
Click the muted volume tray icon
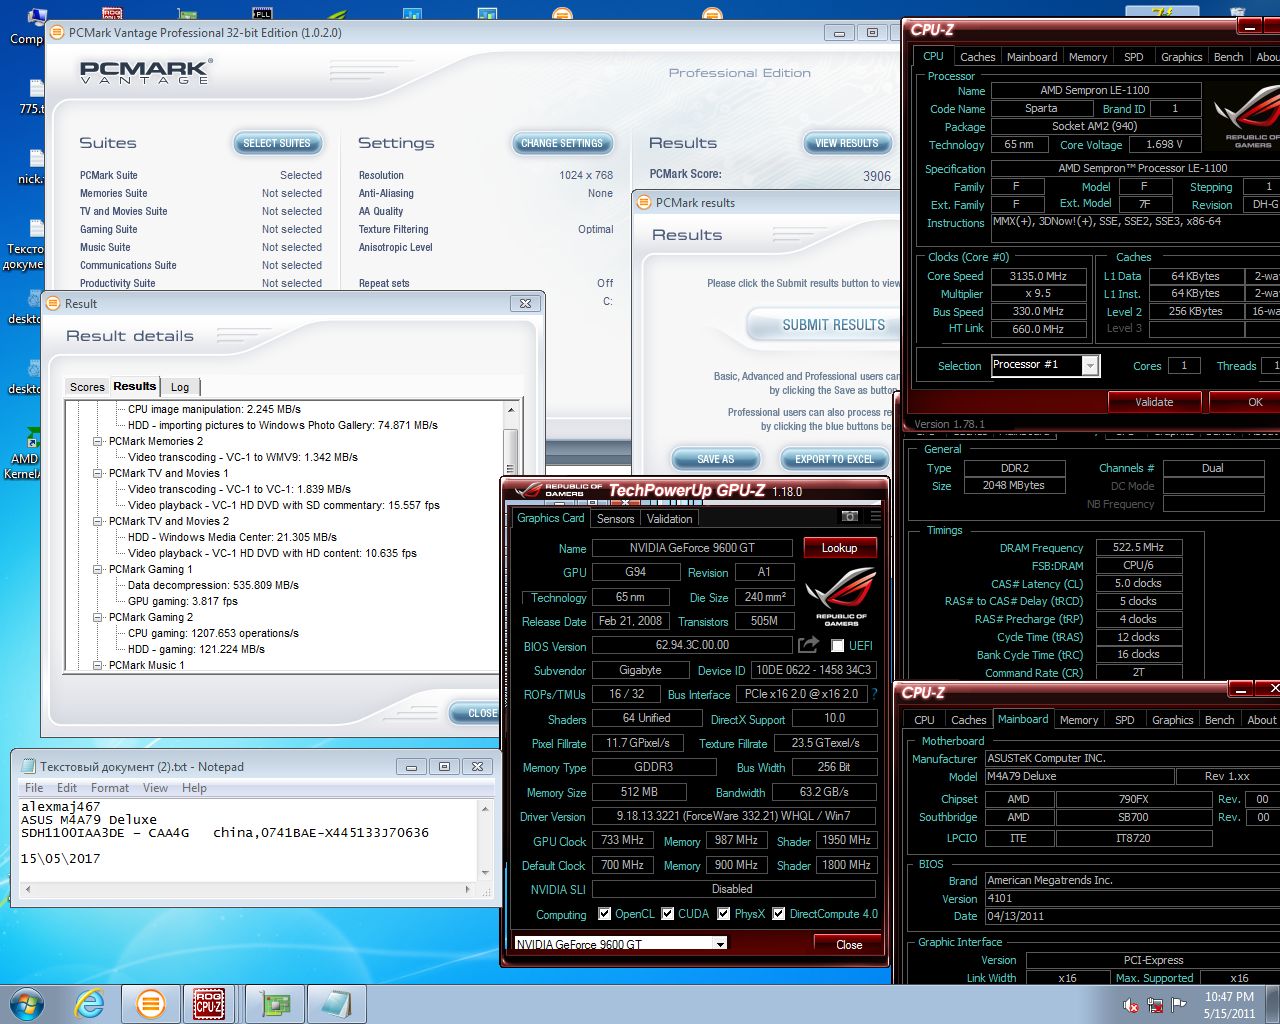point(1131,1005)
